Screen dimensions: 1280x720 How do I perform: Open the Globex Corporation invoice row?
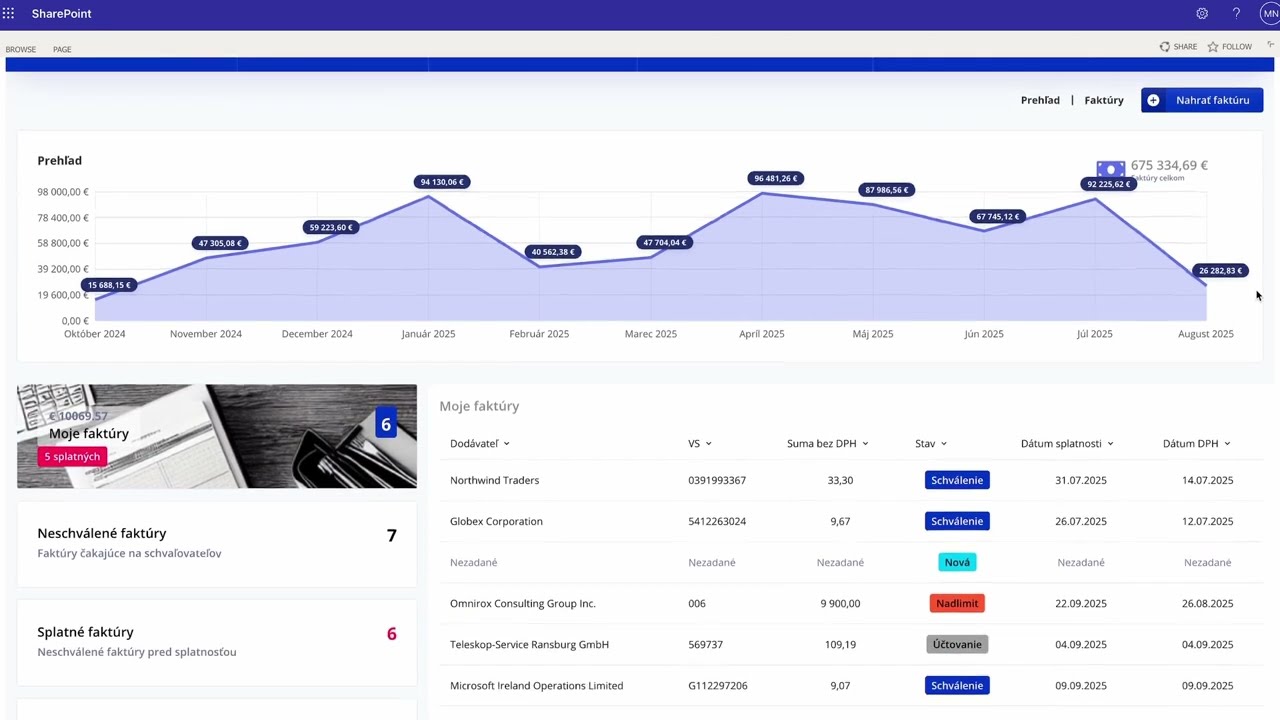point(850,521)
